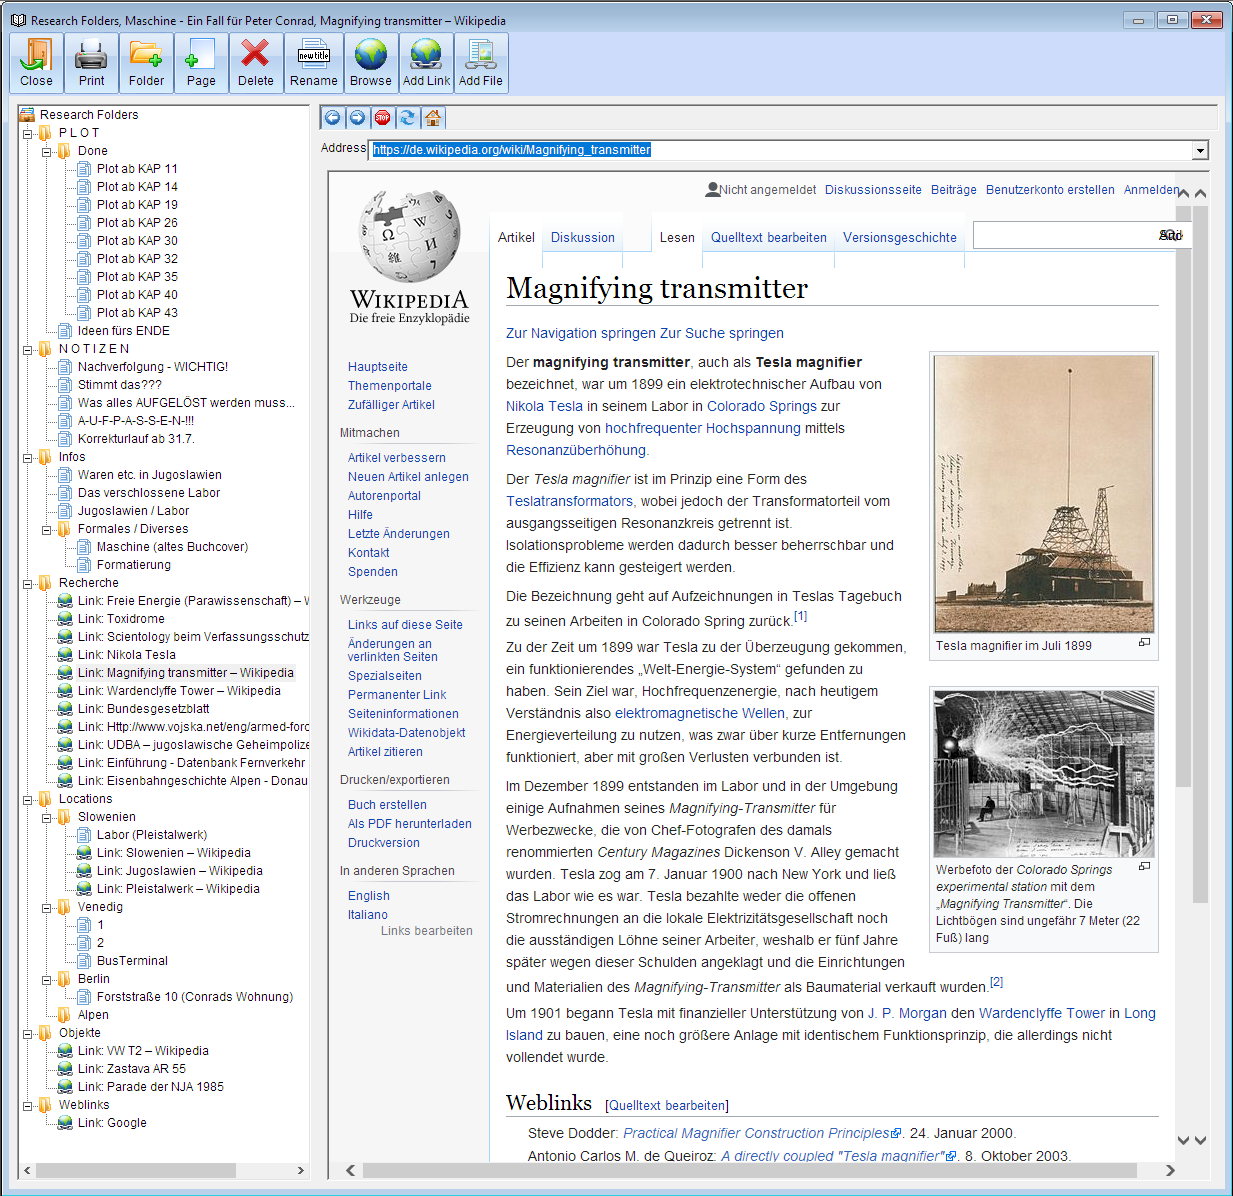
Task: Click the Spenden sidebar link
Action: pyautogui.click(x=373, y=572)
